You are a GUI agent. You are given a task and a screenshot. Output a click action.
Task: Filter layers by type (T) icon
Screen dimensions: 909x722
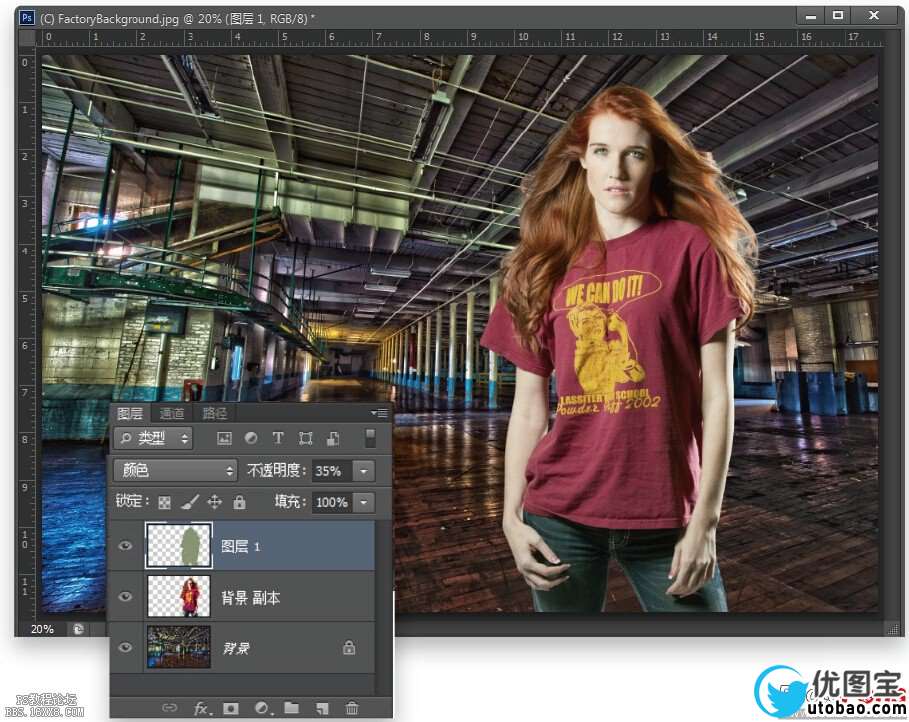278,438
